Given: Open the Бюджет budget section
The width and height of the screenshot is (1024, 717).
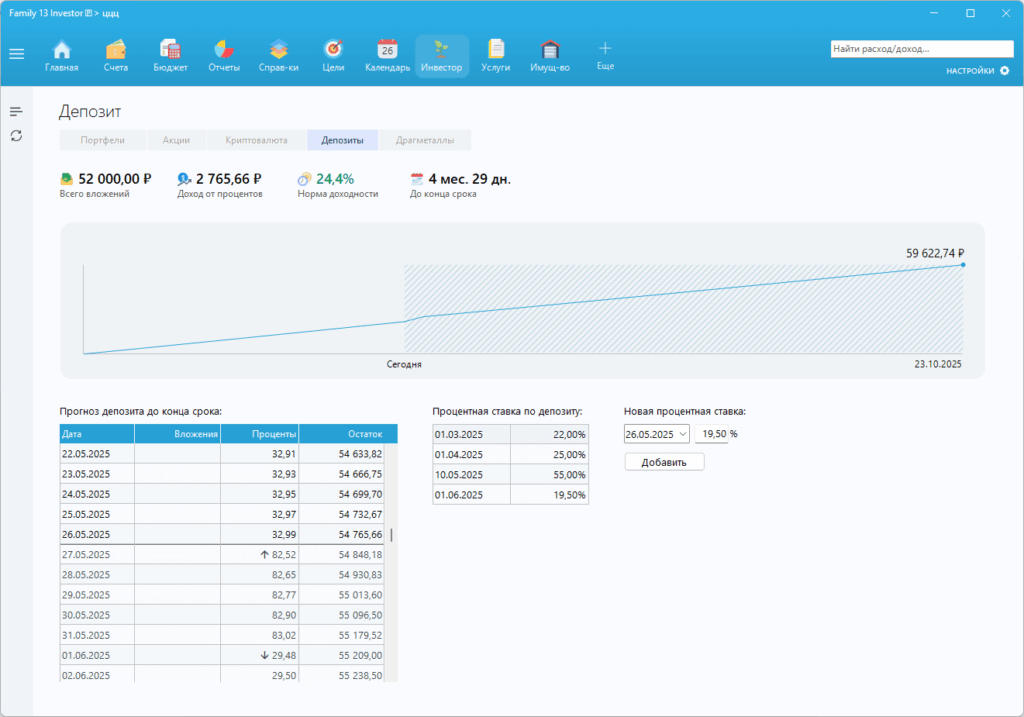Looking at the screenshot, I should pyautogui.click(x=170, y=56).
